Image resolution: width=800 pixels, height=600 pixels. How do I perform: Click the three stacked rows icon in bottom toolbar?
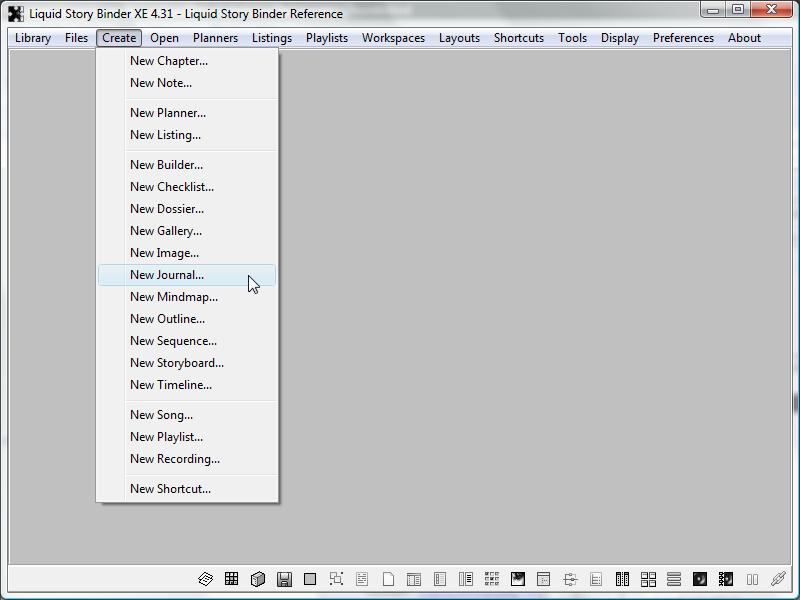(674, 579)
